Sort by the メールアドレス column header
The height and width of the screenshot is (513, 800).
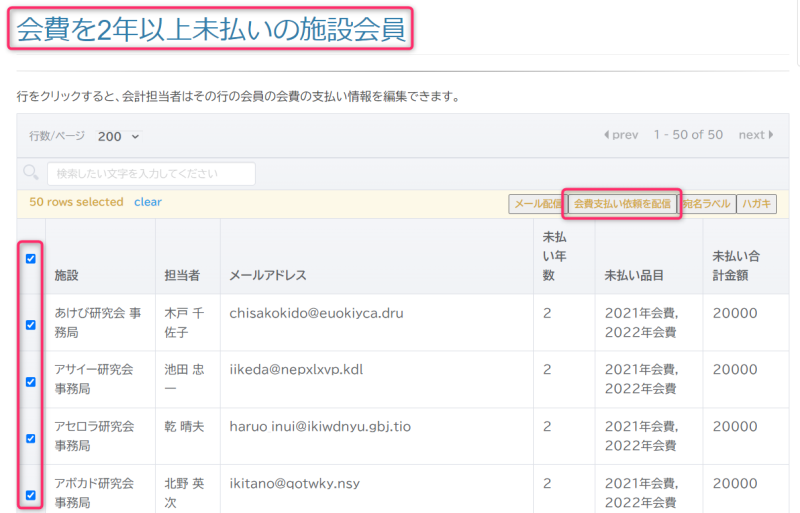[x=268, y=275]
